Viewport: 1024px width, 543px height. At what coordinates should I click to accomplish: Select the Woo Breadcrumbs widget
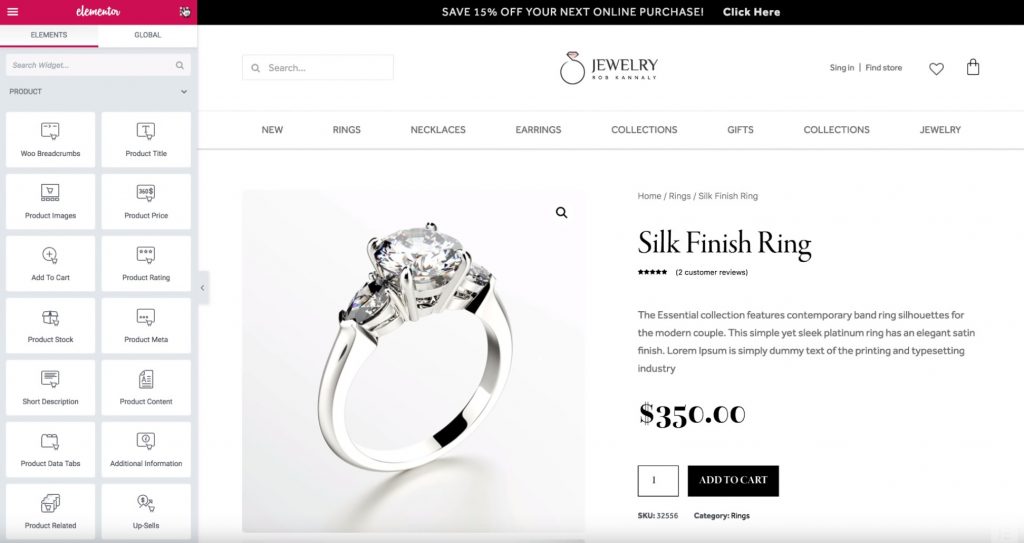[x=50, y=139]
